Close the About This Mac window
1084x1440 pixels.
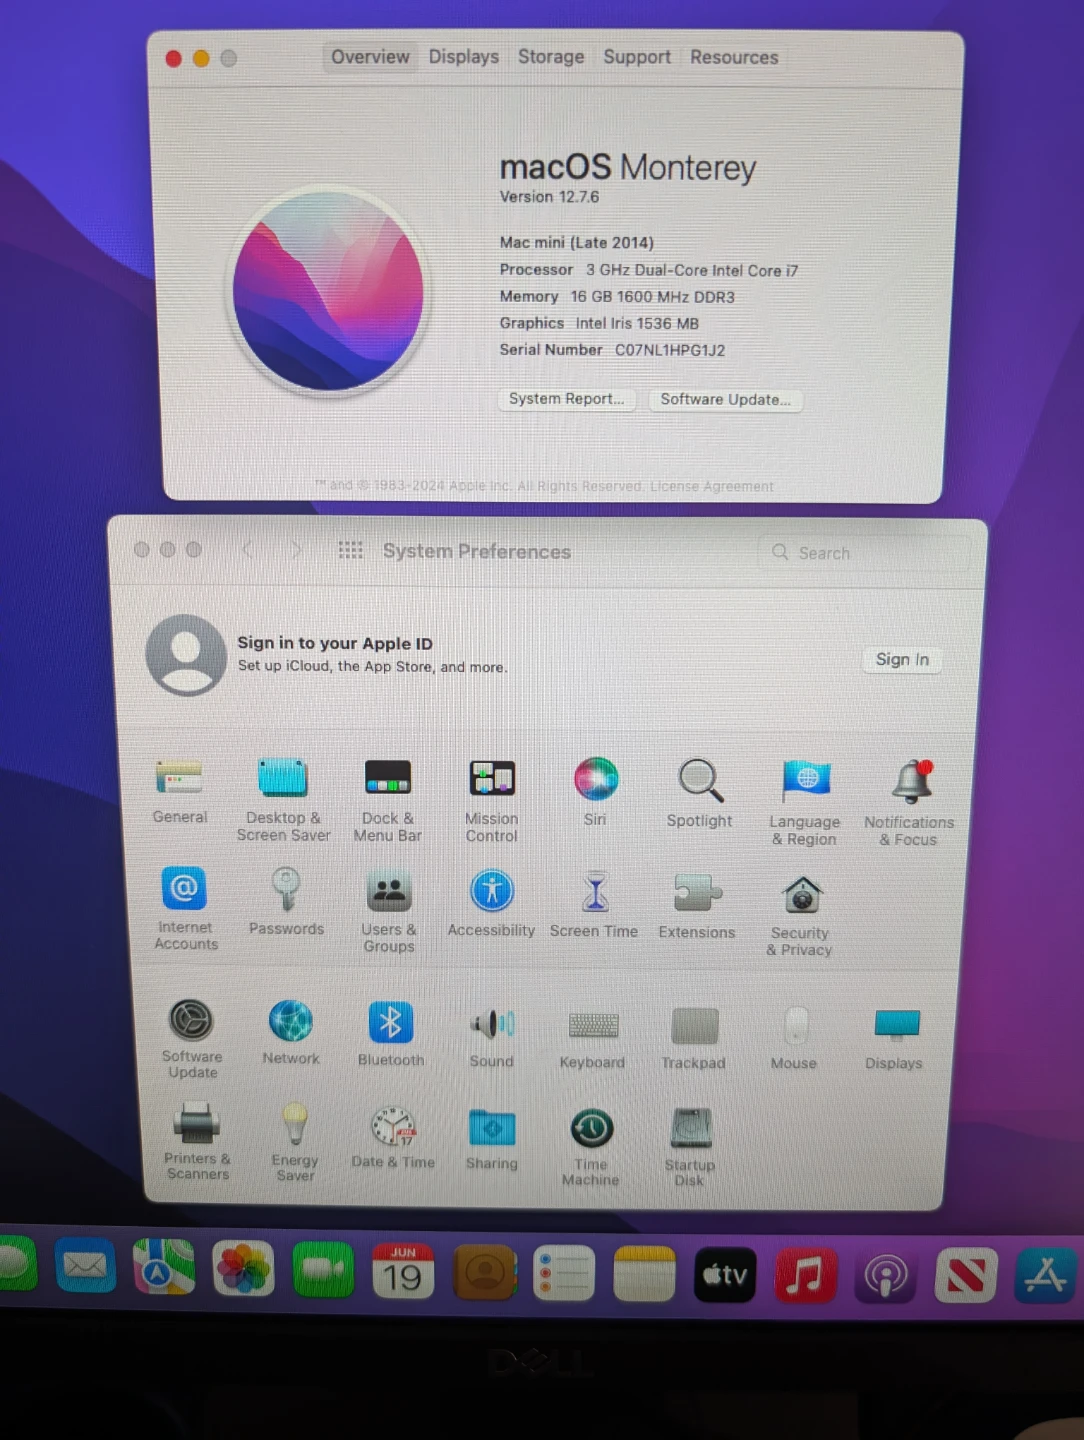(173, 59)
